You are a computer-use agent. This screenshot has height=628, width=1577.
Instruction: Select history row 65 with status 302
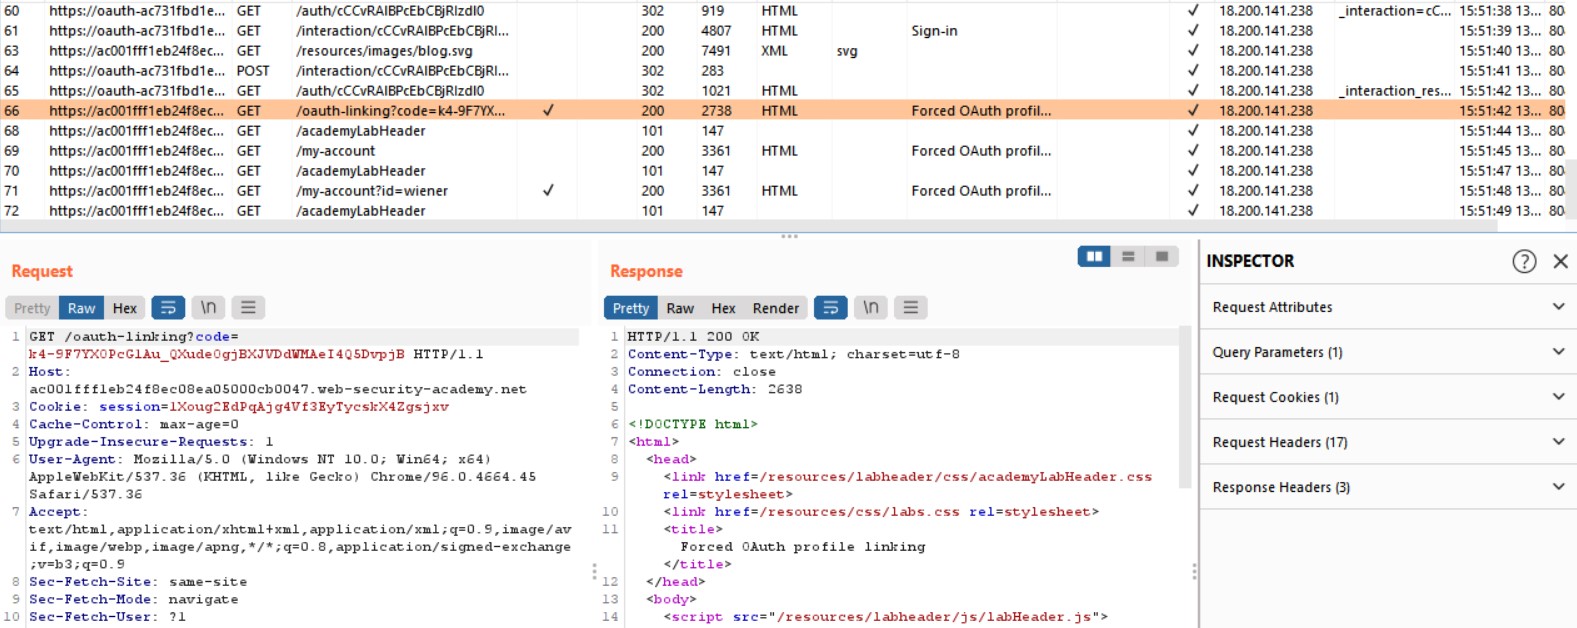783,91
